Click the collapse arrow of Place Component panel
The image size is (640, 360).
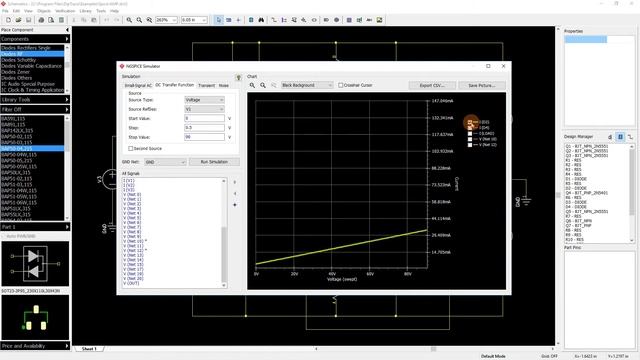[x=67, y=30]
